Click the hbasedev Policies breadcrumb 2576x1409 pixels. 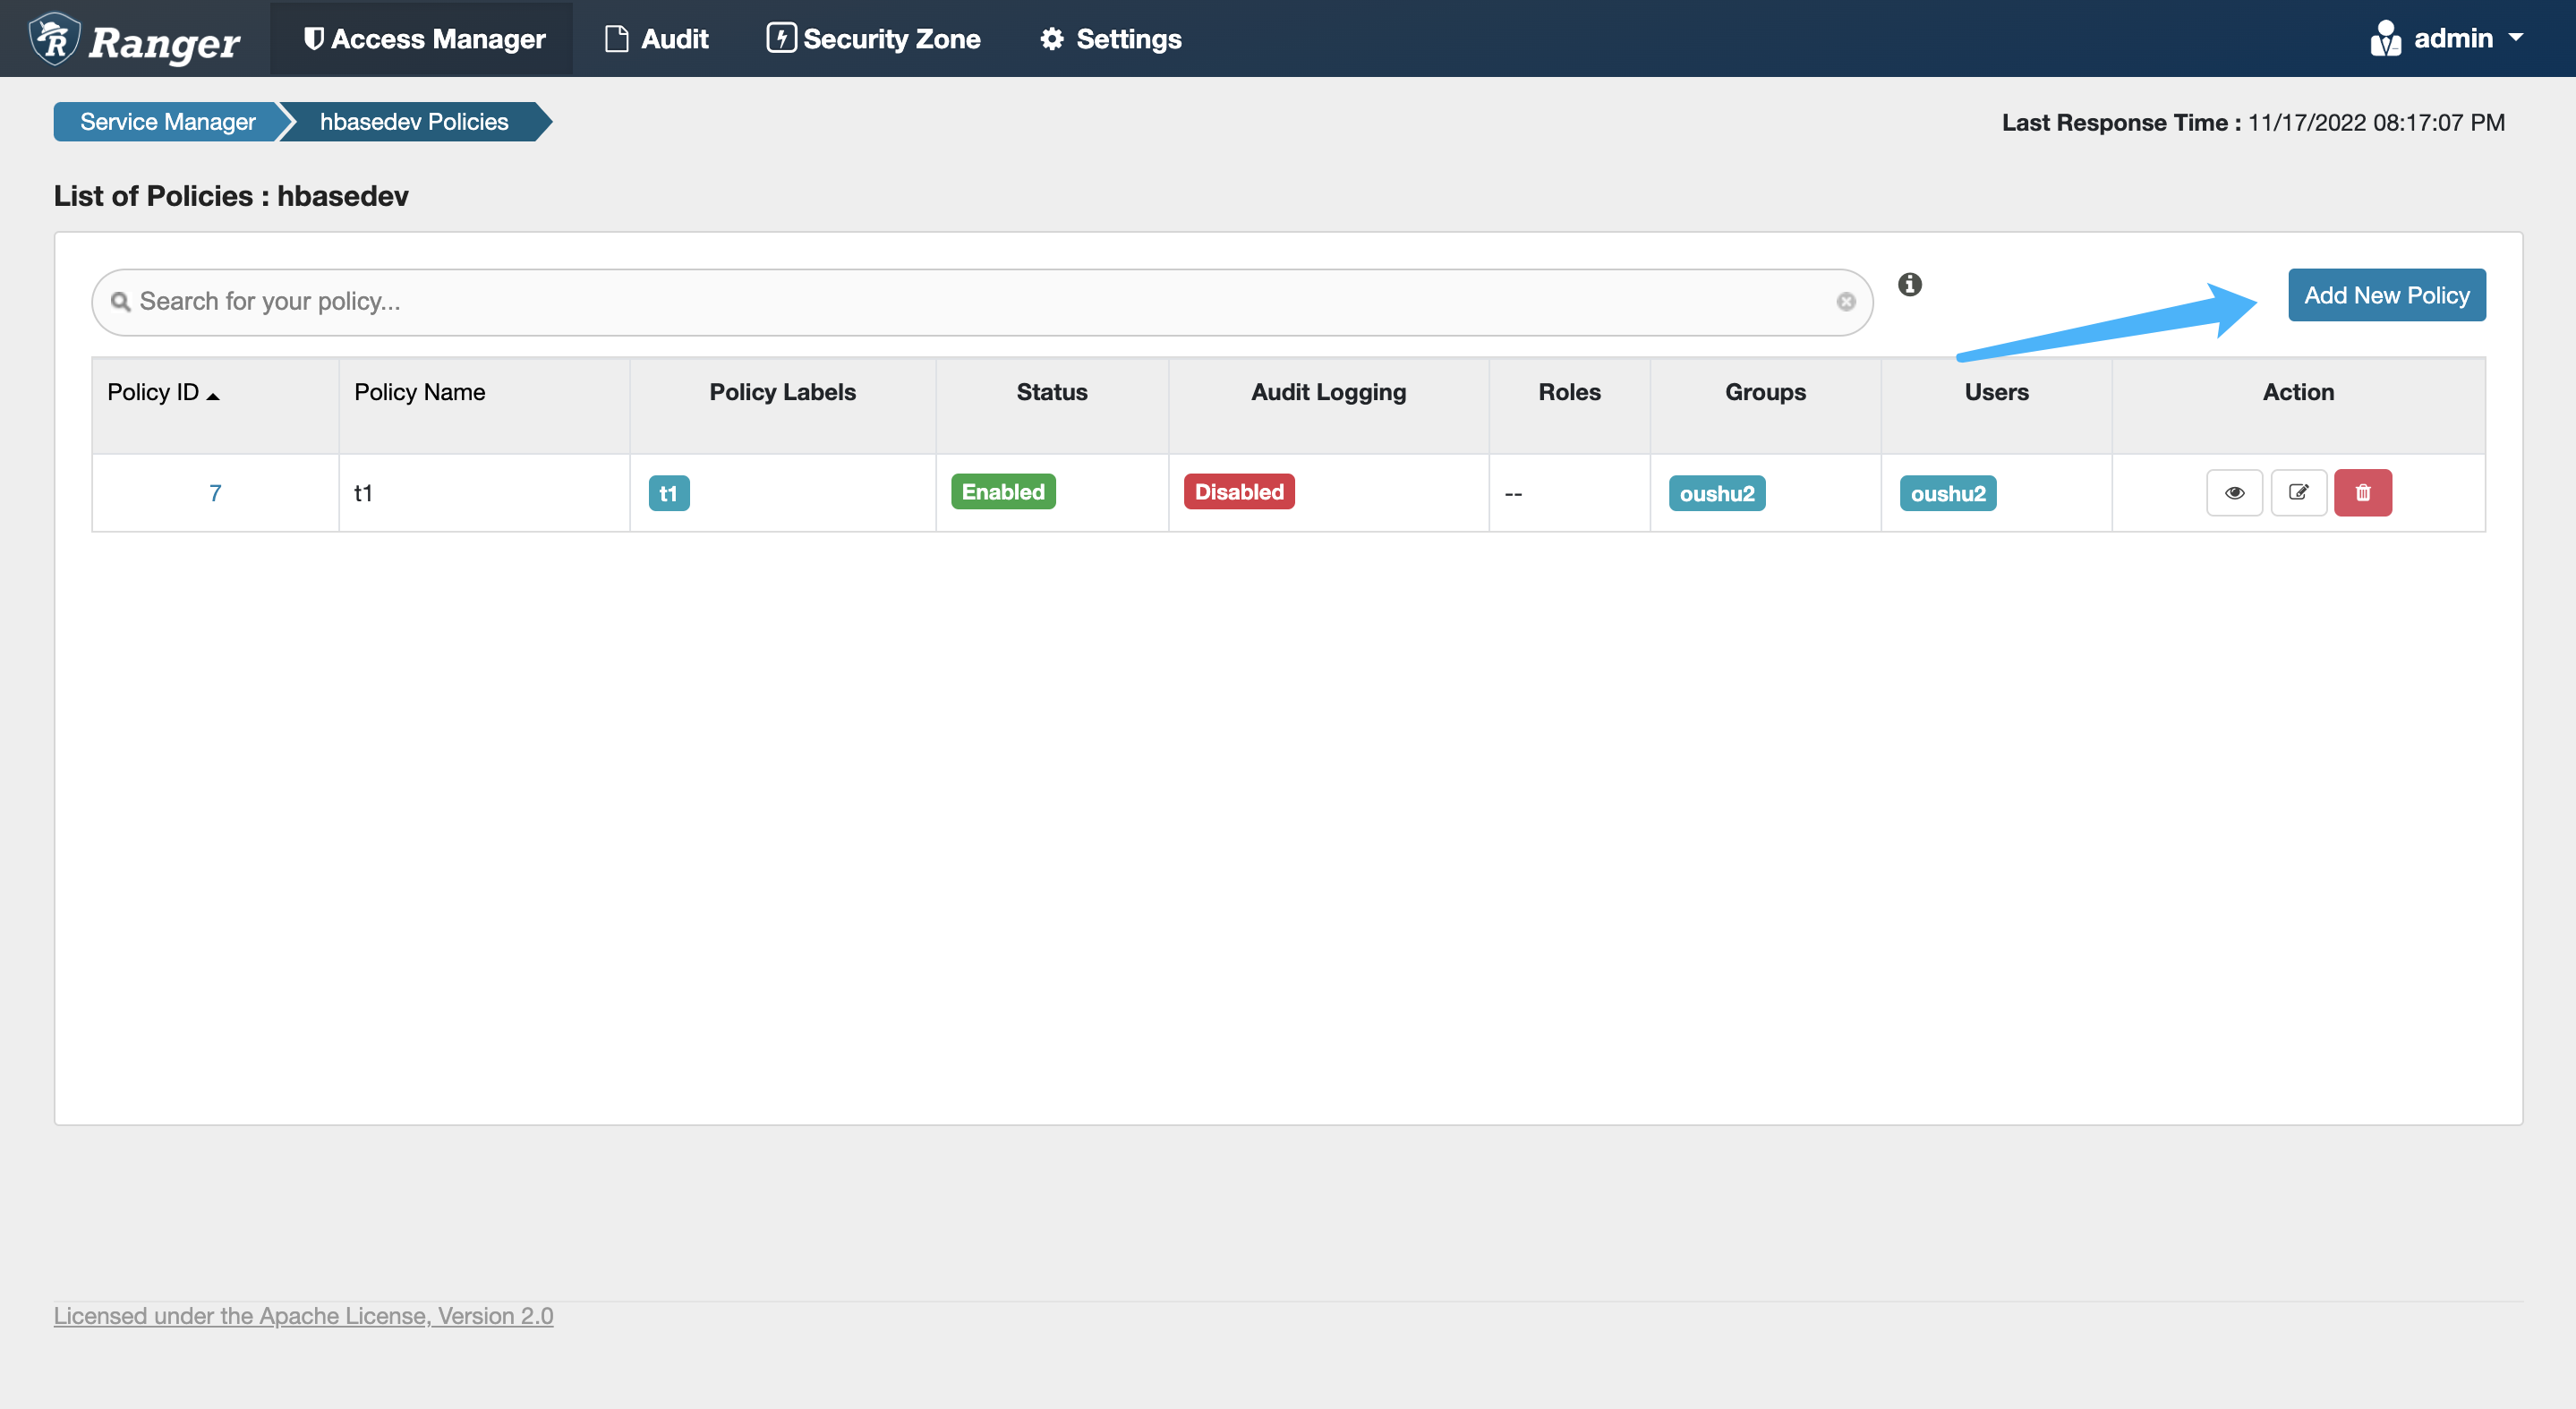414,122
